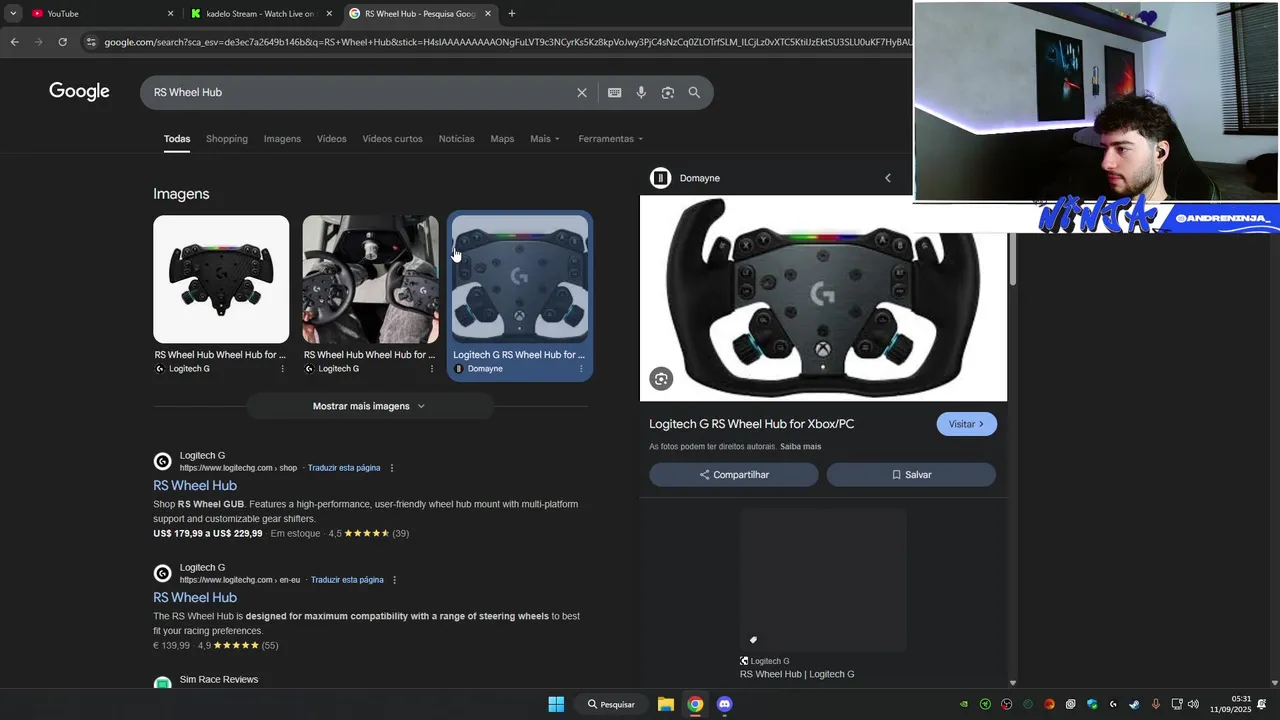
Task: Open File Explorer from taskbar
Action: pos(665,704)
